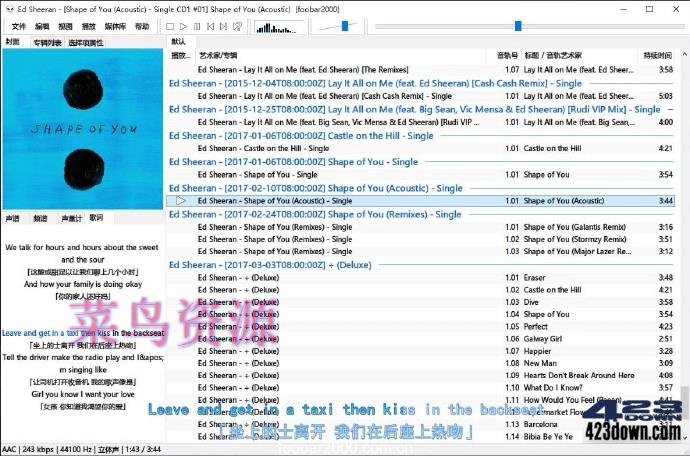The image size is (690, 456).
Task: Click the spectrum visualization in the toolbar
Action: pyautogui.click(x=279, y=27)
